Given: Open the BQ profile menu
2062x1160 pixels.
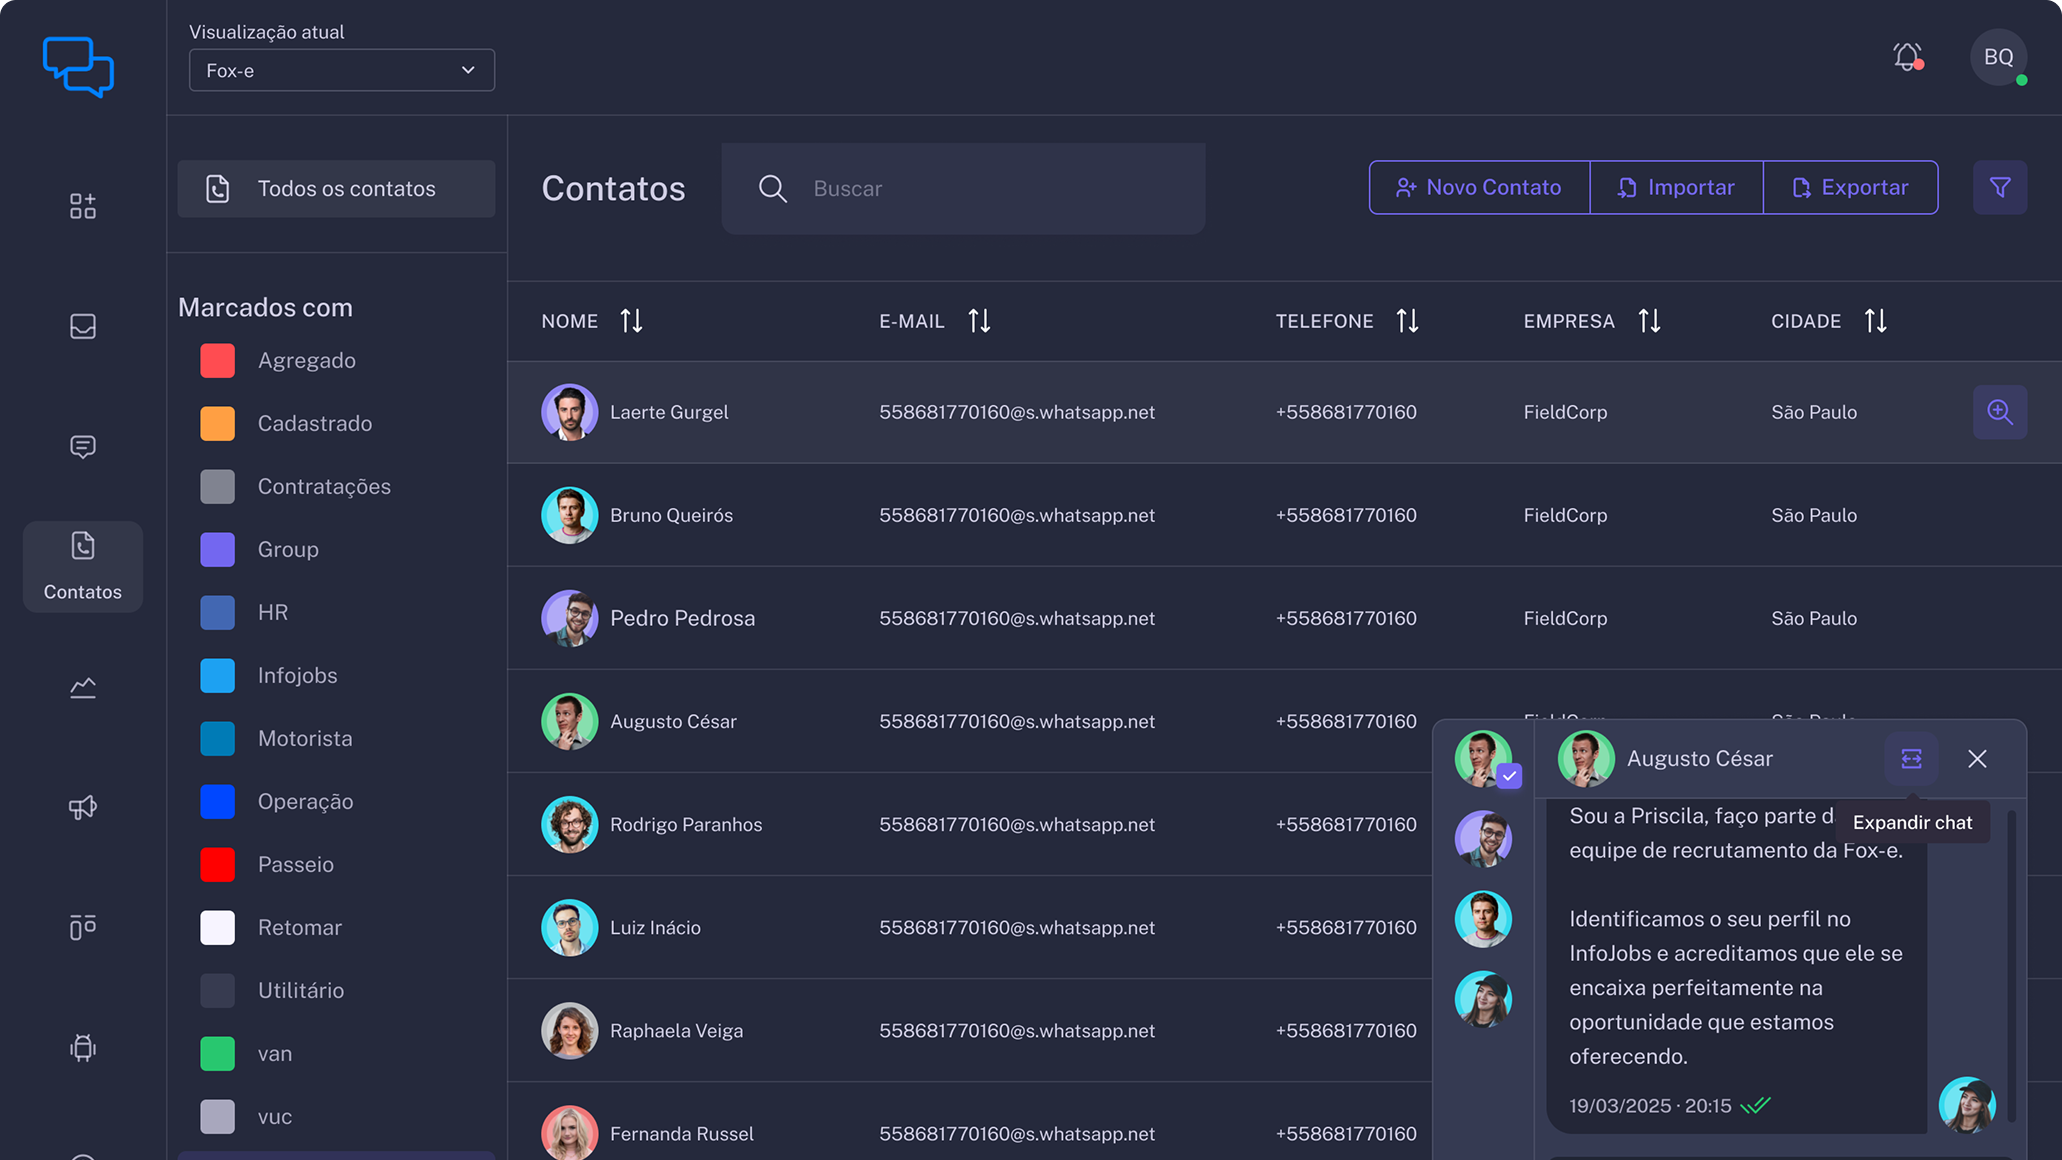Looking at the screenshot, I should pyautogui.click(x=1998, y=57).
